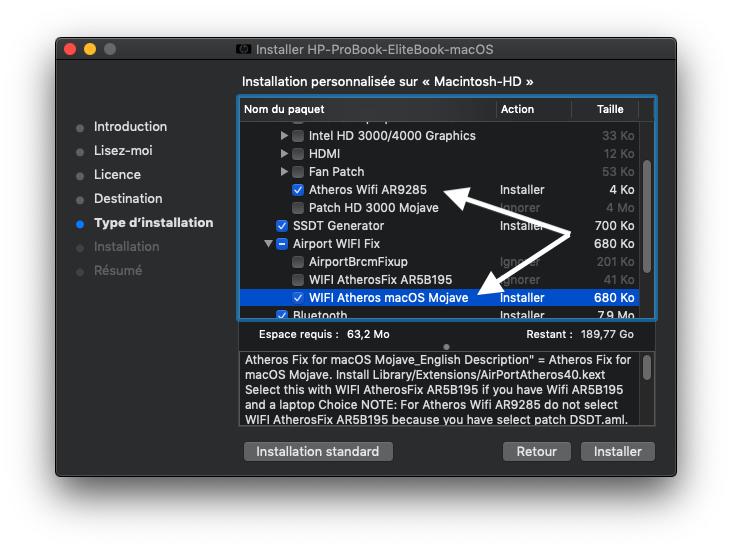Click the Installer button to proceed
Screen dimensions: 732x550
[x=618, y=451]
